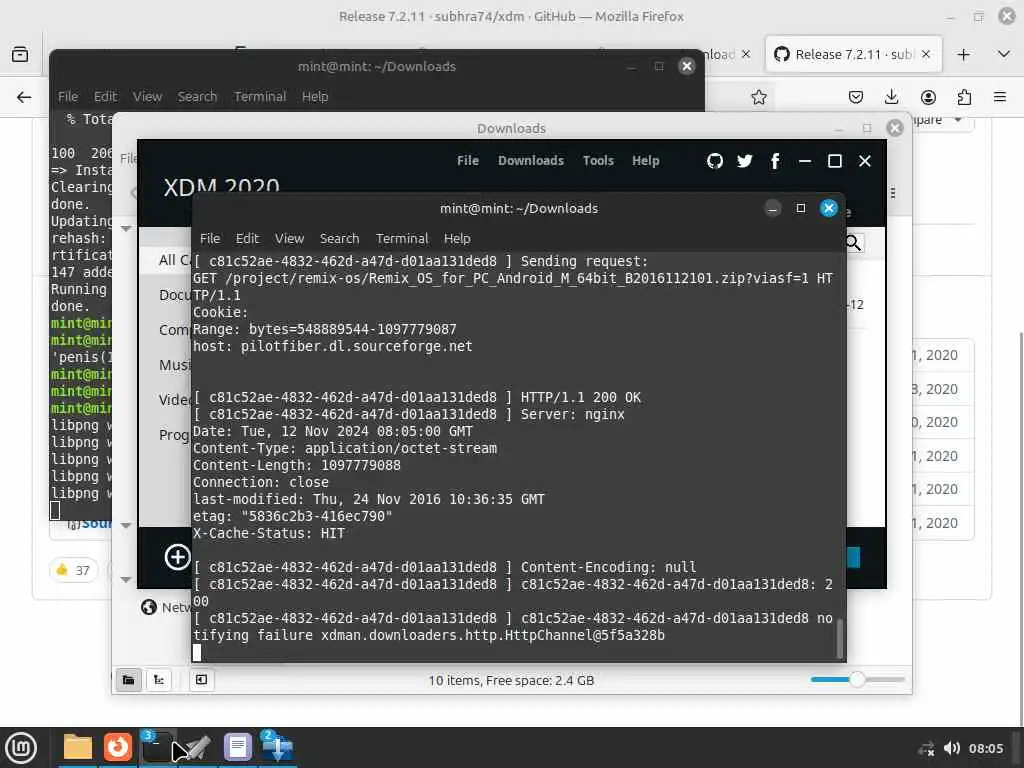Open Search menu in background terminal
This screenshot has height=768, width=1024.
pos(197,97)
